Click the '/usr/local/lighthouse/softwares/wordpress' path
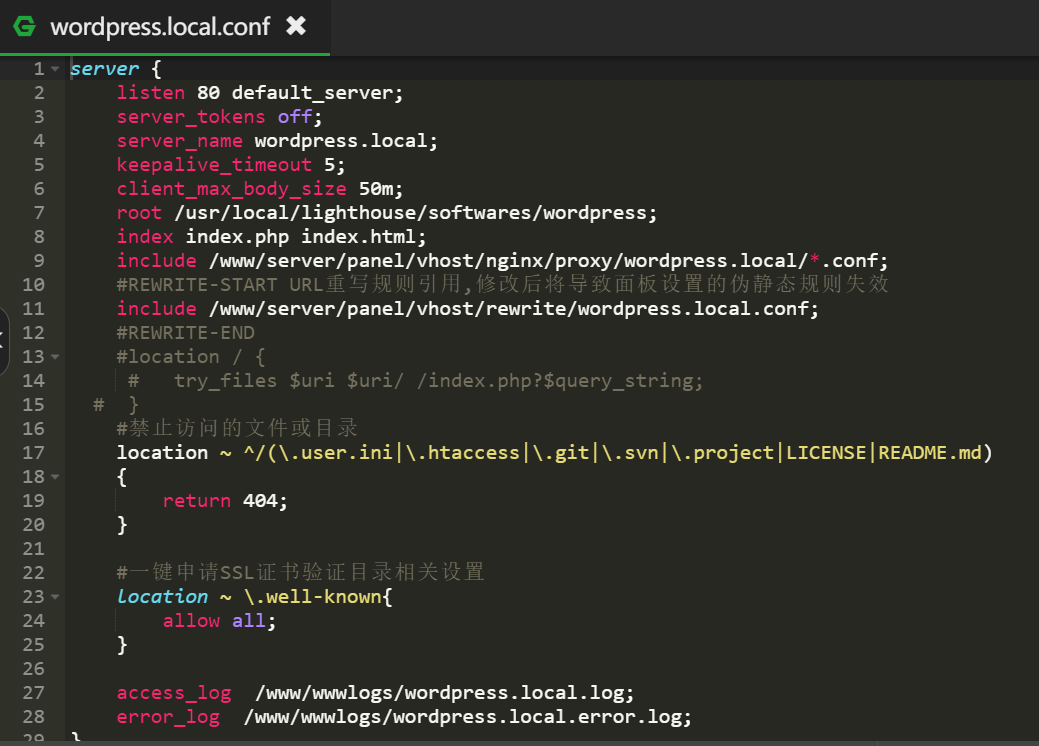Image resolution: width=1039 pixels, height=746 pixels. point(410,213)
